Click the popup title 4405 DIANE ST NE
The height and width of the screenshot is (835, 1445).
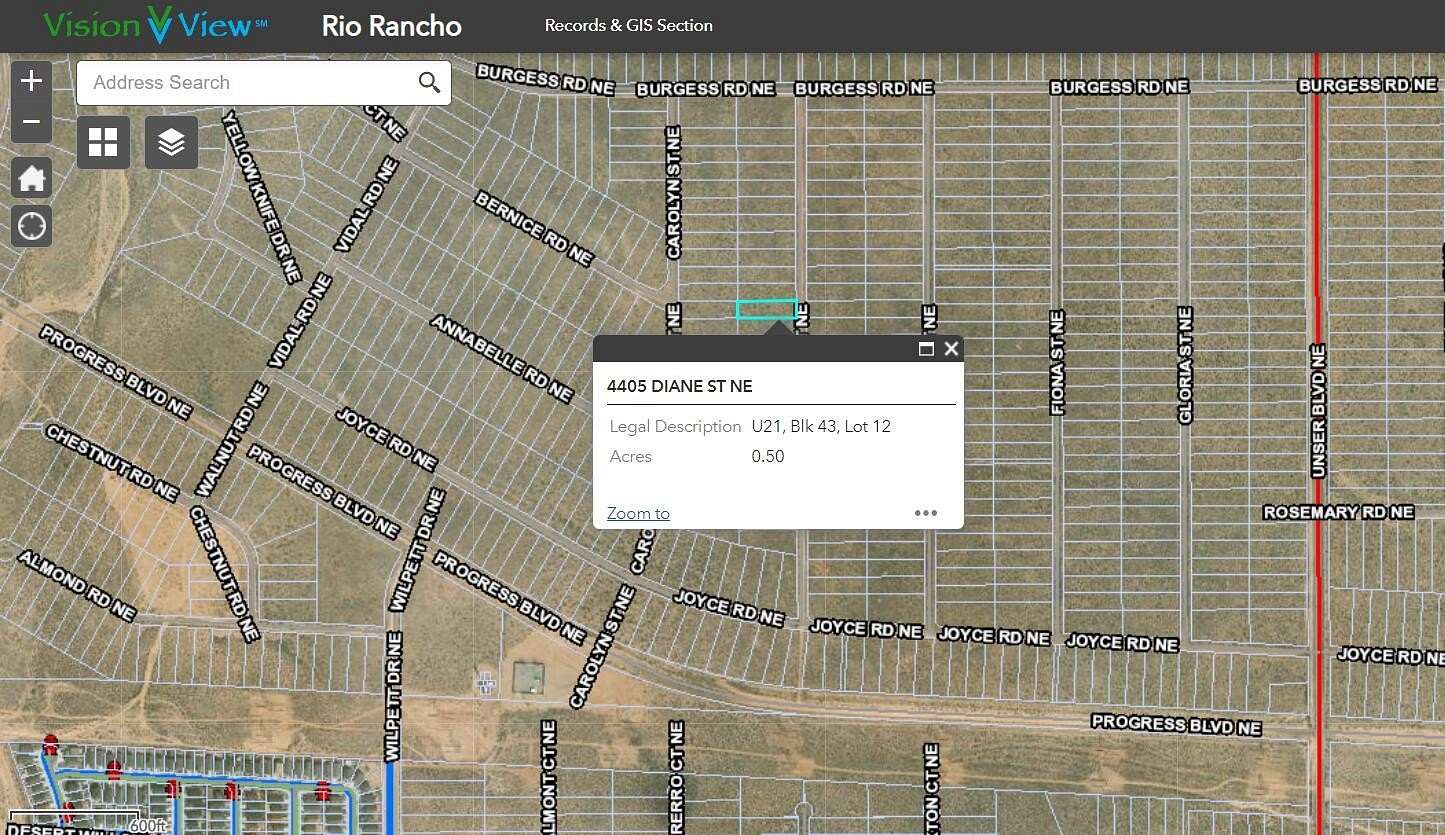pos(681,386)
